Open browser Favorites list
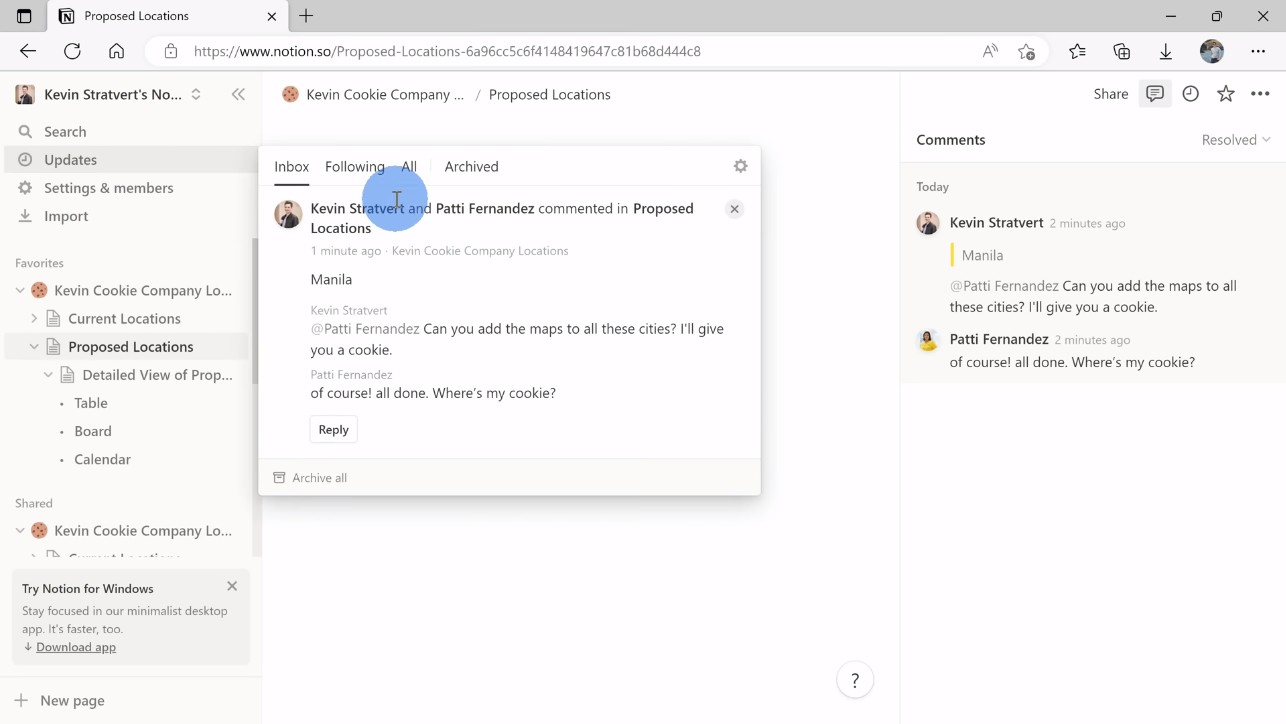The image size is (1286, 724). (x=1077, y=51)
